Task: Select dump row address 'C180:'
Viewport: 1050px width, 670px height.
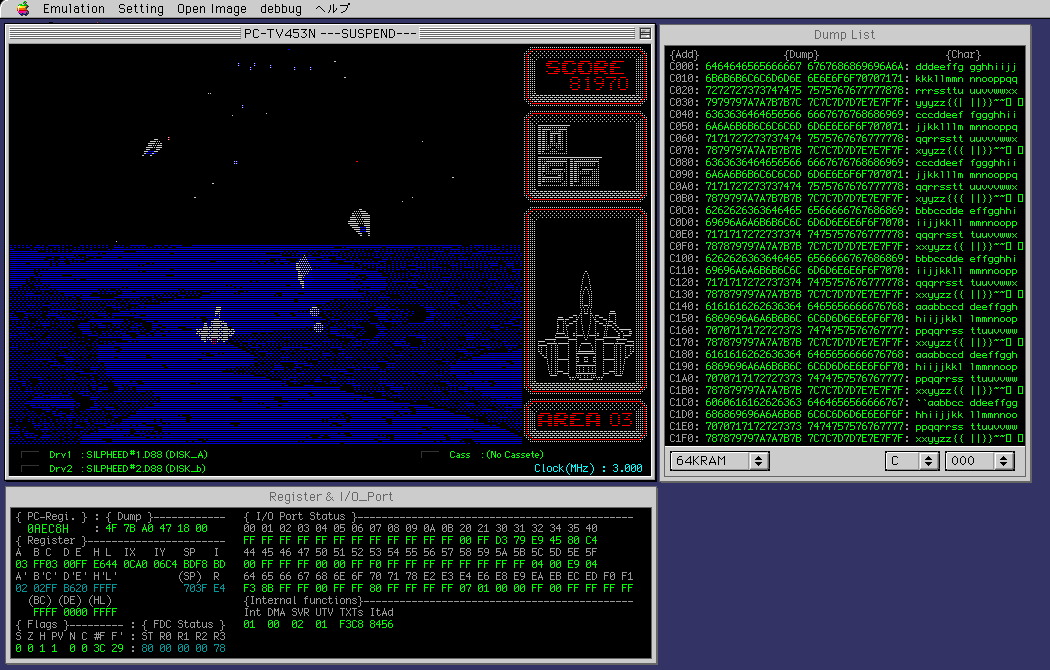Action: click(x=684, y=355)
